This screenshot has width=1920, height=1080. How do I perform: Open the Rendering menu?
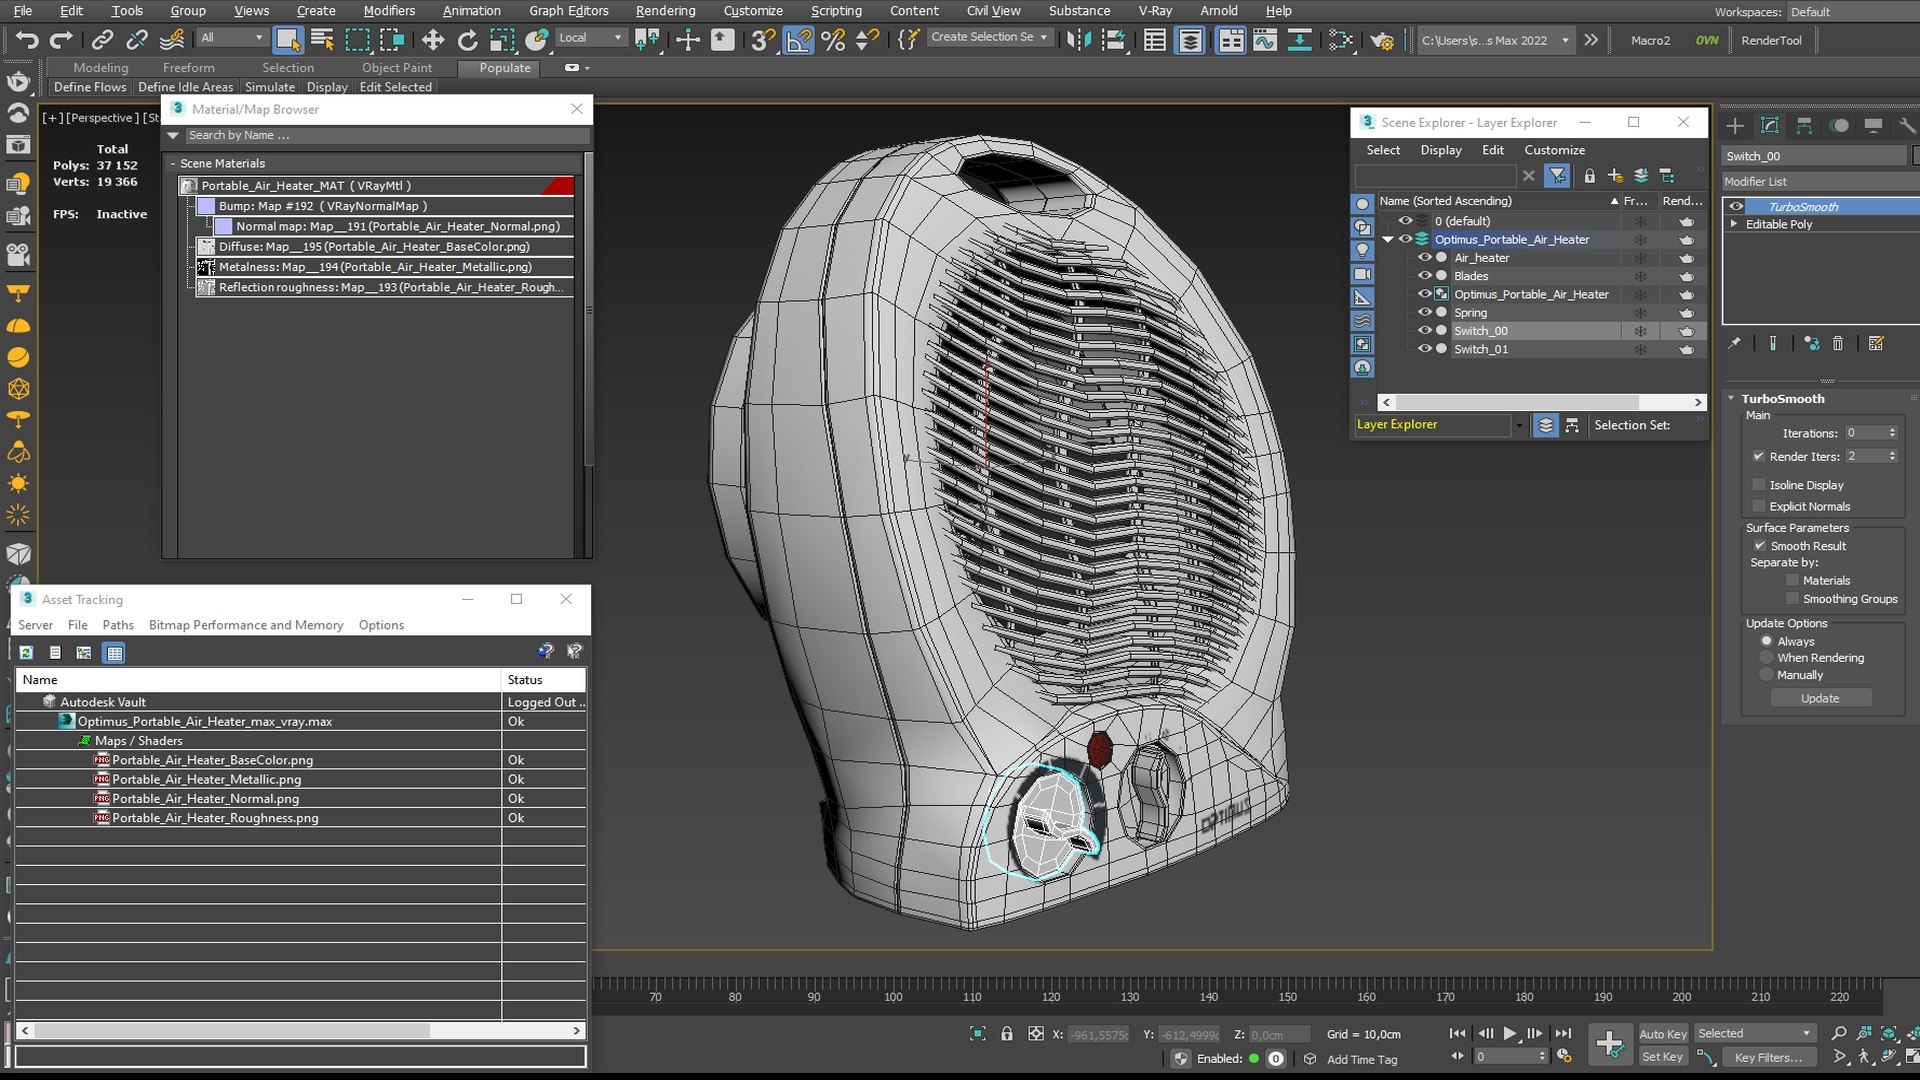[x=665, y=11]
